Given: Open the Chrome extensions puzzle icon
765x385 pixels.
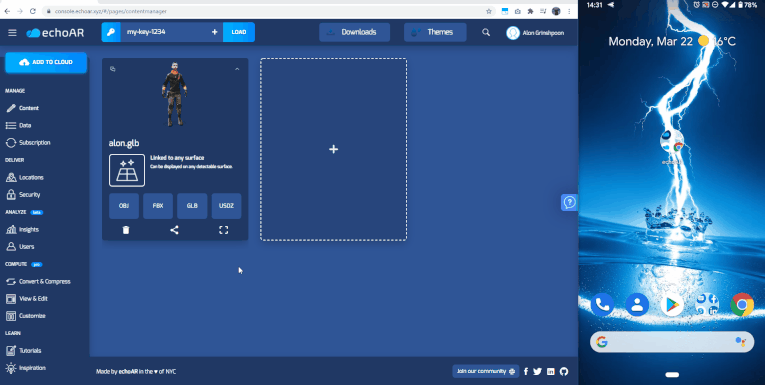Looking at the screenshot, I should click(530, 11).
